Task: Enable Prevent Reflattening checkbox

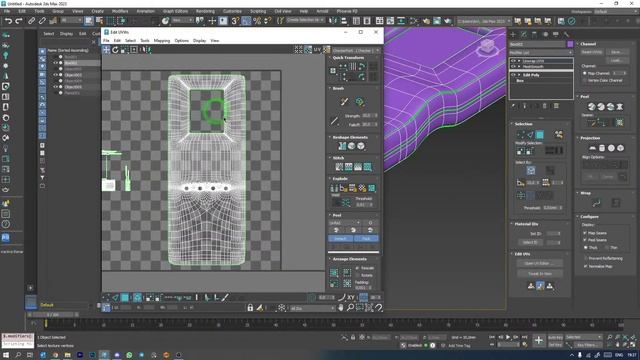Action: [586, 259]
